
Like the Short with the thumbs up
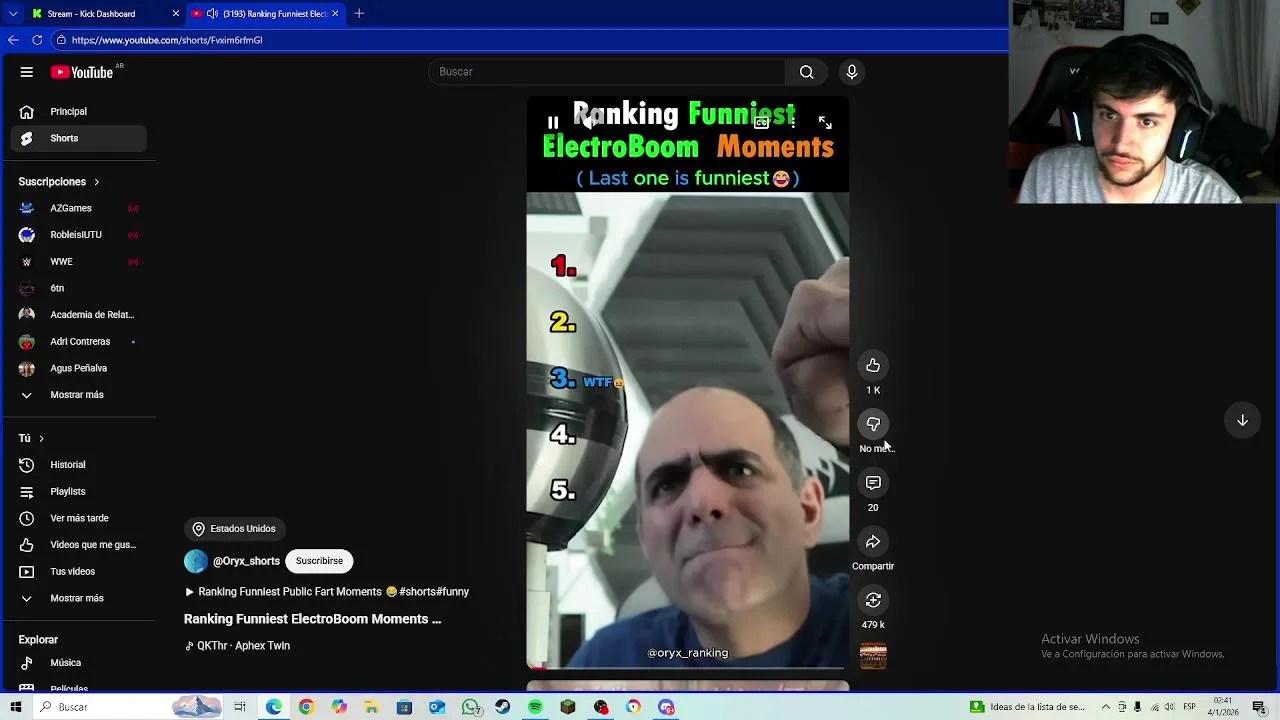pyautogui.click(x=873, y=365)
